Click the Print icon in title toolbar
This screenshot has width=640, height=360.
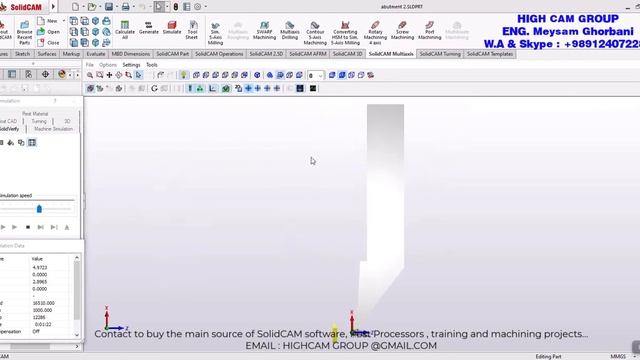click(x=126, y=7)
